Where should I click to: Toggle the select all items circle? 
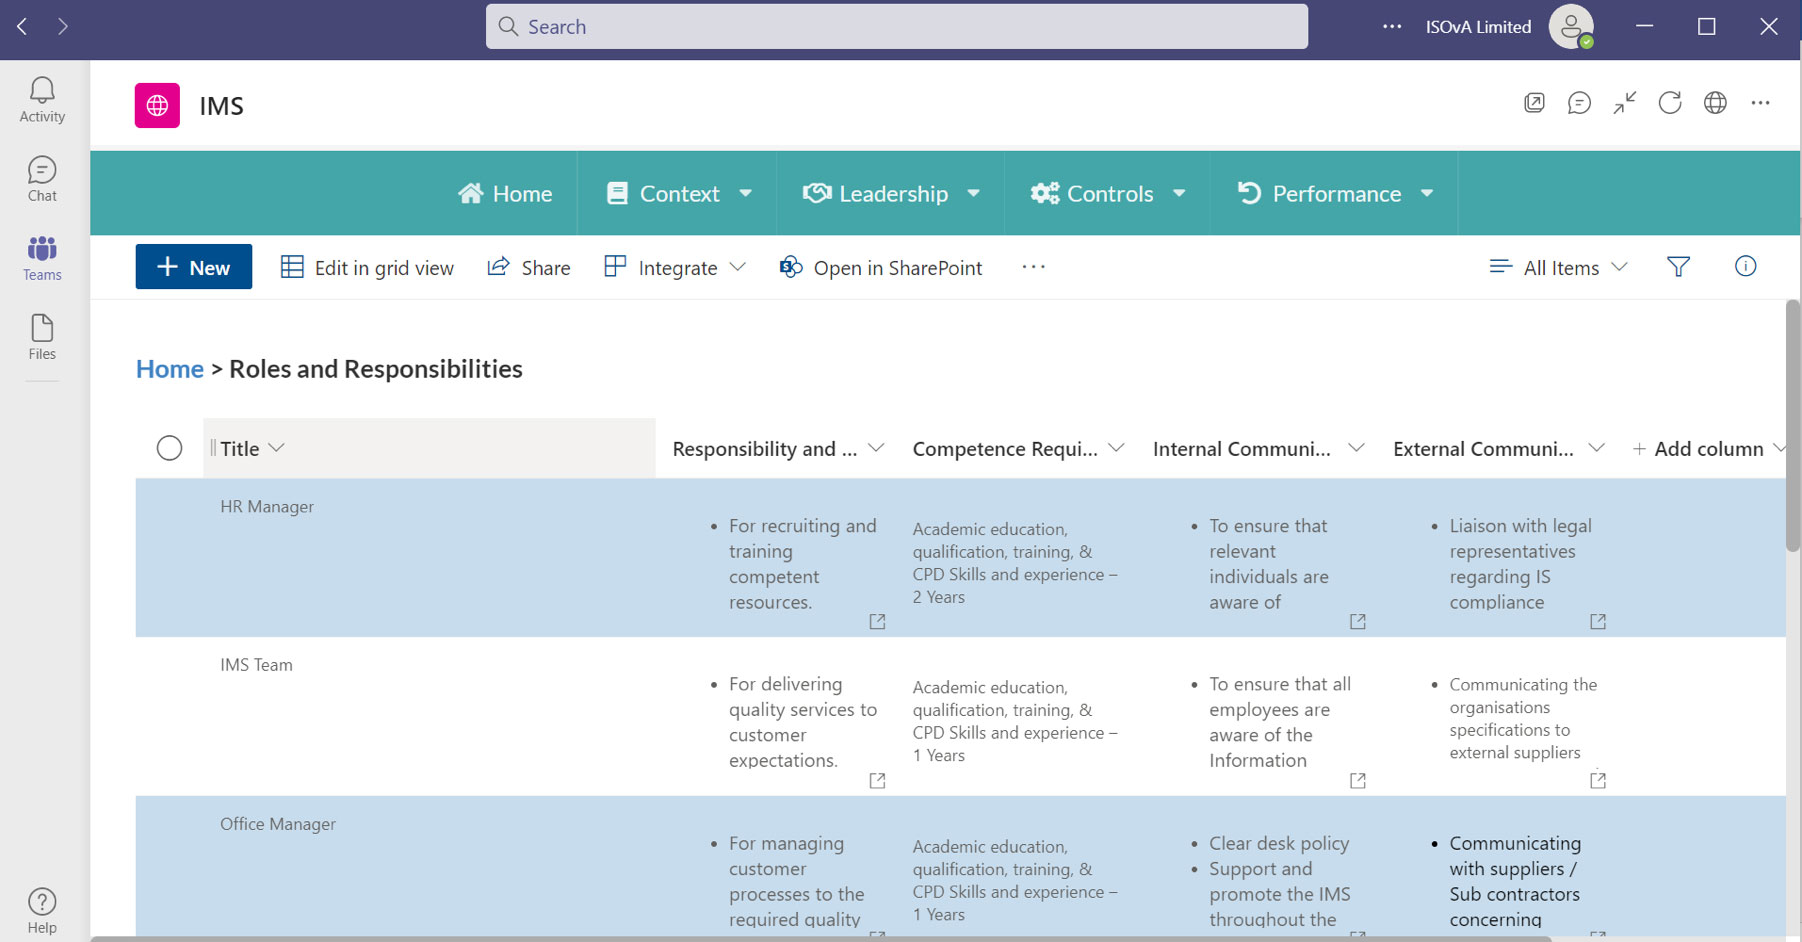[170, 448]
